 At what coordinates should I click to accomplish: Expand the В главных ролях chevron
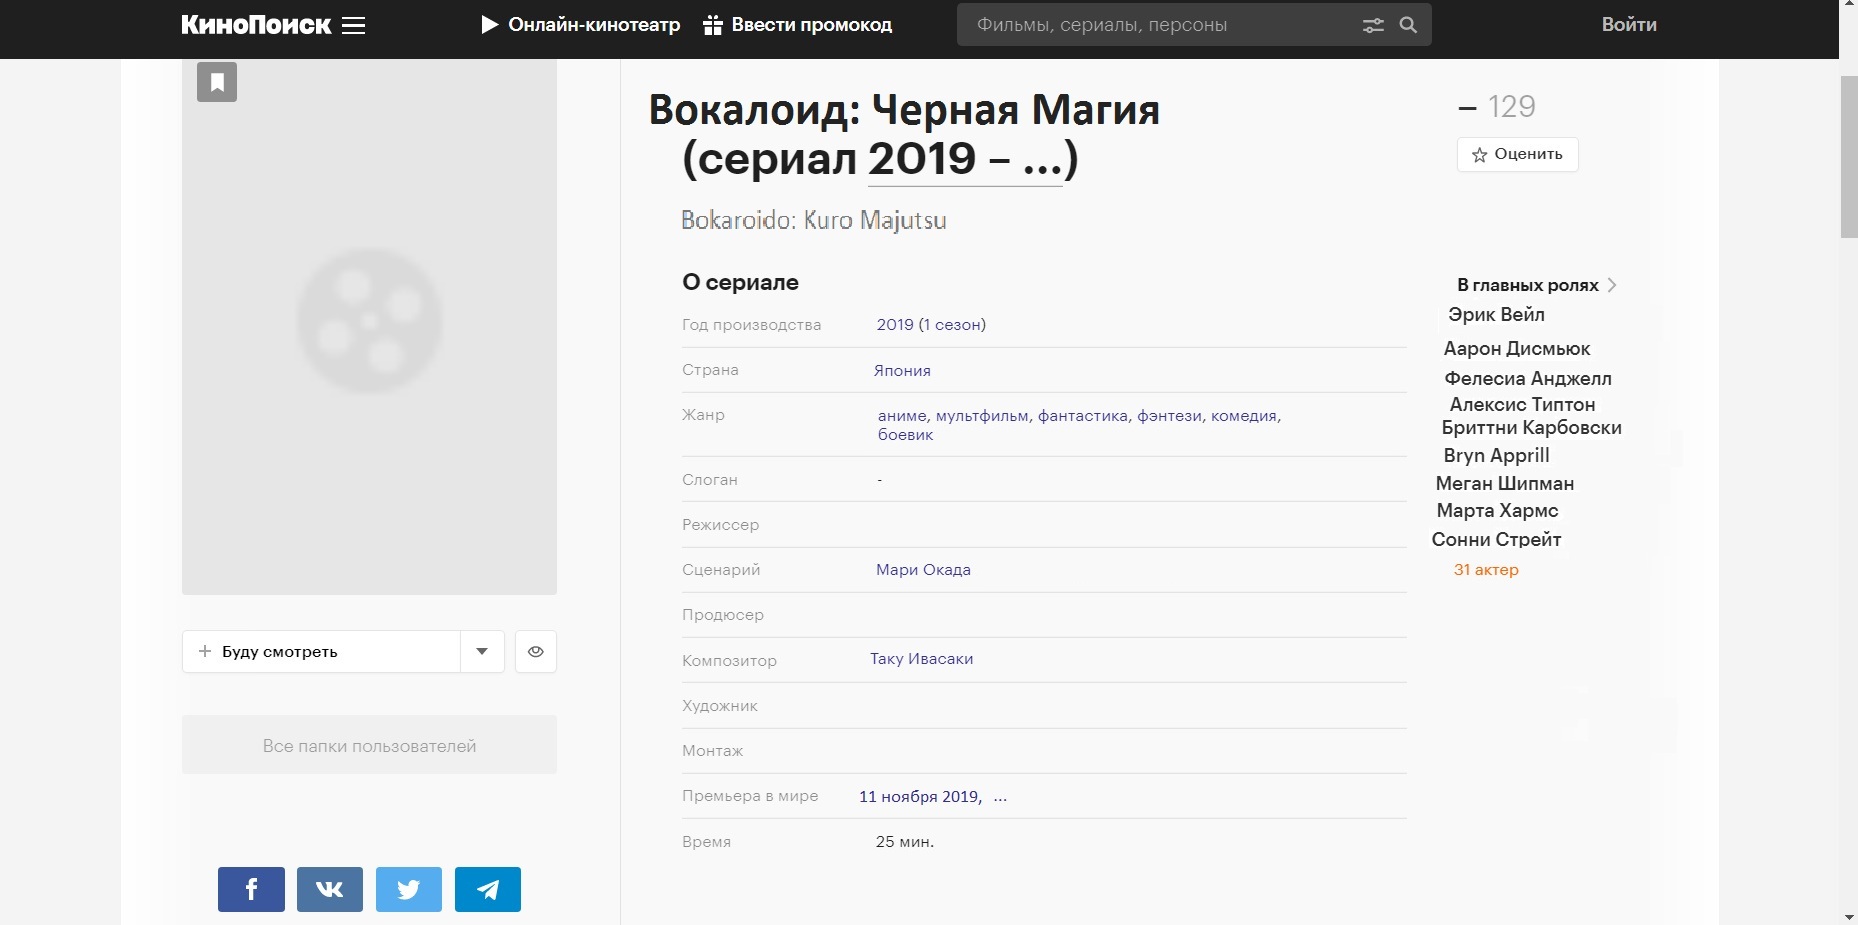[1612, 285]
